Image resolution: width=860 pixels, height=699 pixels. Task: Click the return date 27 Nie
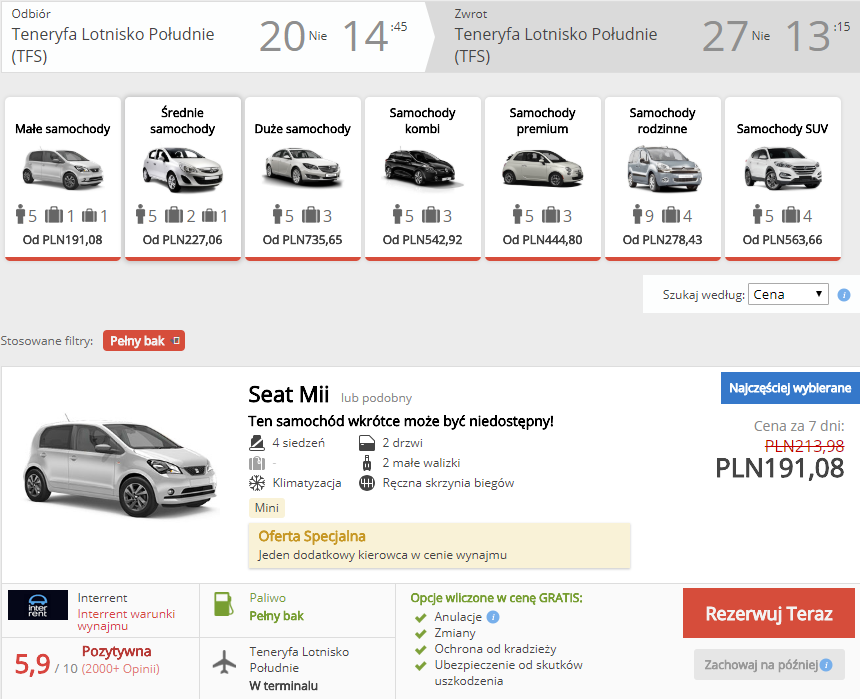[x=737, y=37]
